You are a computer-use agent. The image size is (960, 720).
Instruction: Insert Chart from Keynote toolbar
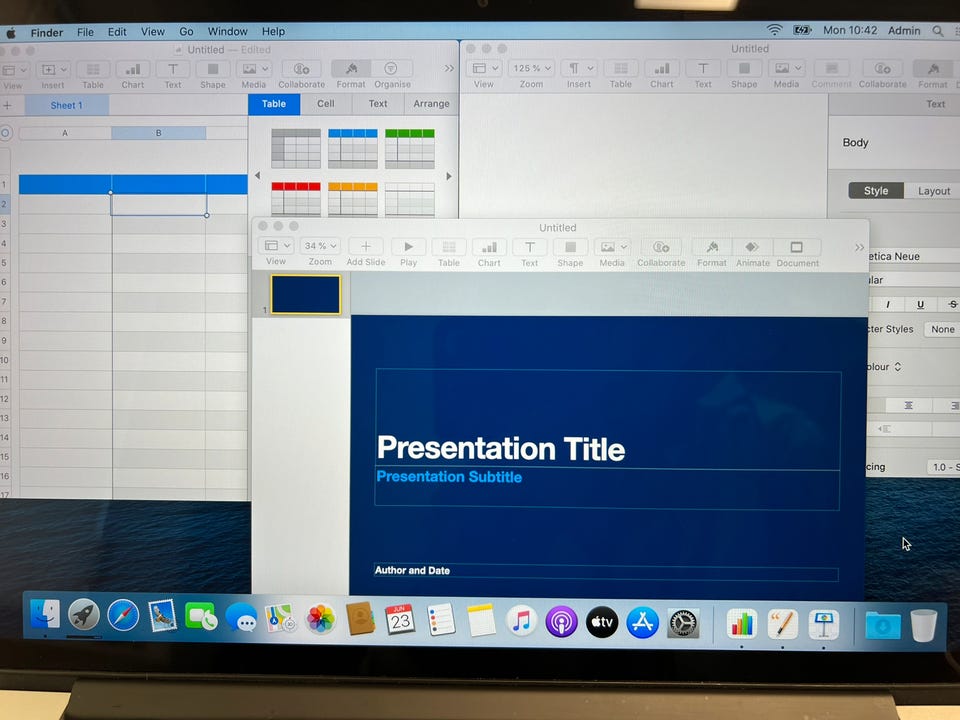(x=489, y=247)
